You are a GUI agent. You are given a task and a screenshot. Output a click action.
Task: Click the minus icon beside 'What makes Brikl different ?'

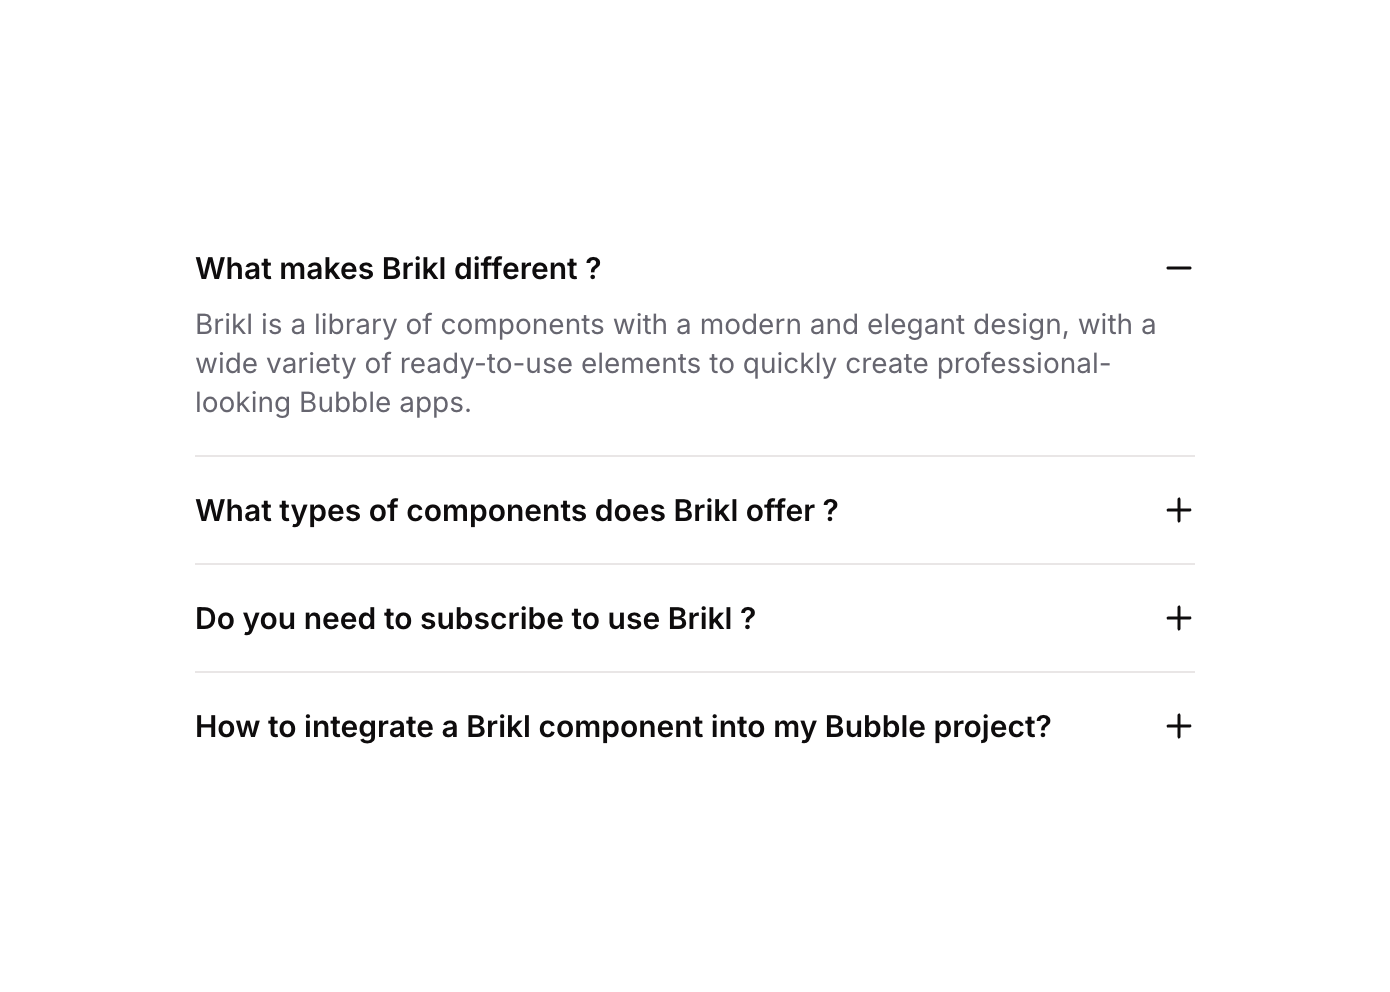pyautogui.click(x=1179, y=268)
